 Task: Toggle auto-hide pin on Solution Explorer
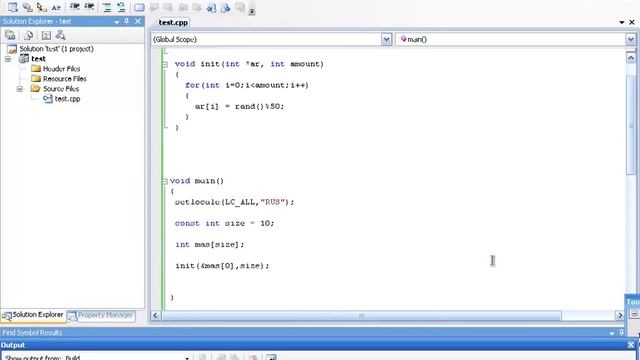coord(127,21)
